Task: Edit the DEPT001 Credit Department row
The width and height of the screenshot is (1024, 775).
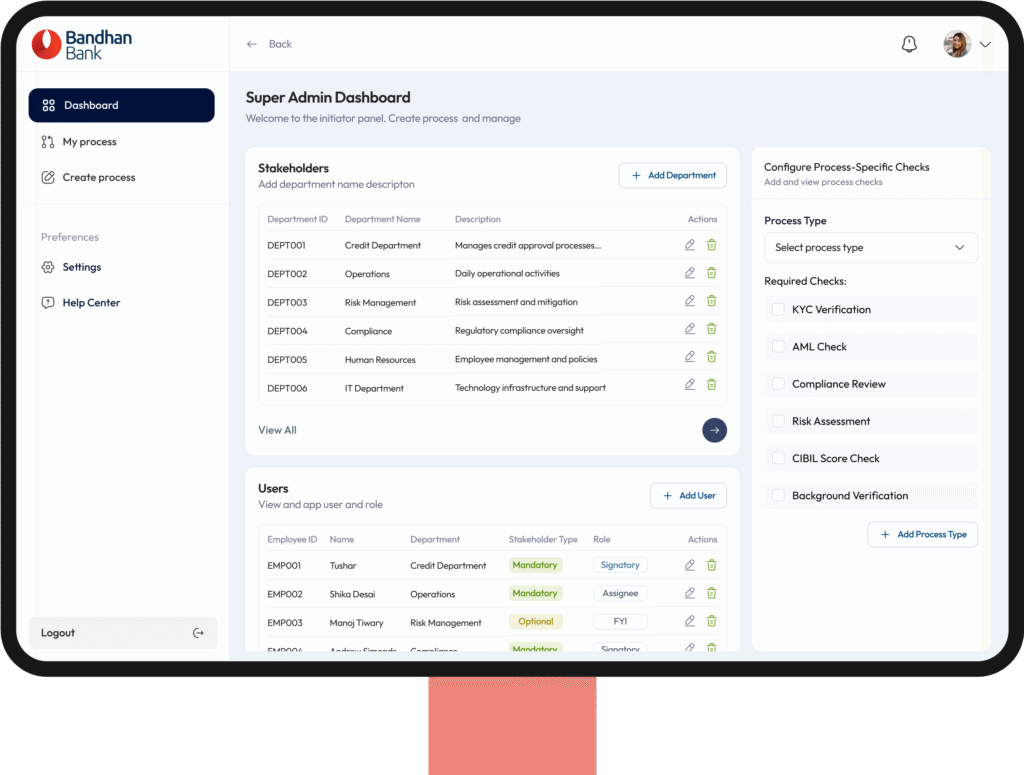Action: pos(690,245)
